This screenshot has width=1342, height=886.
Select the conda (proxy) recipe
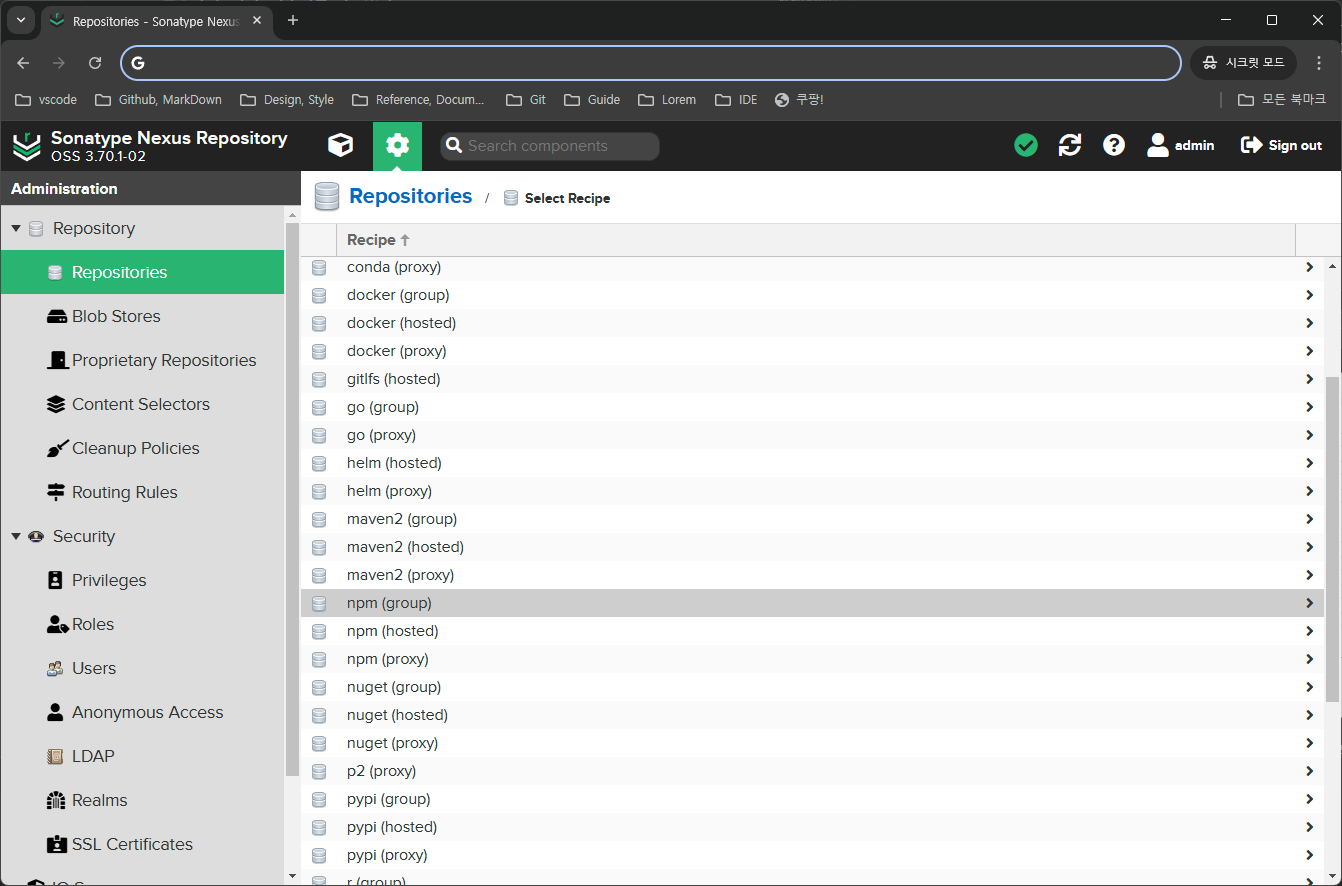(x=812, y=267)
